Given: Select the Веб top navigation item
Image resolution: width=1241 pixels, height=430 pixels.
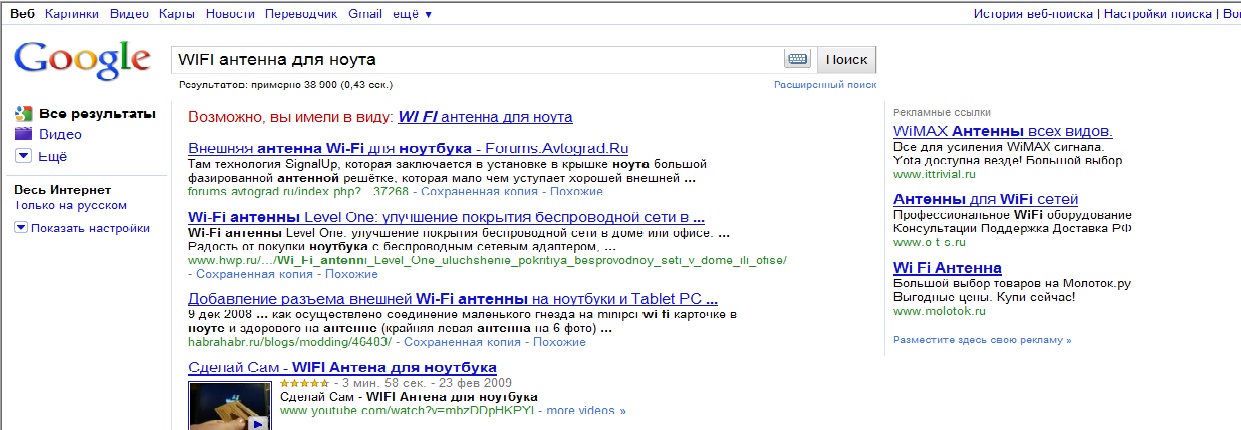Looking at the screenshot, I should click(21, 14).
